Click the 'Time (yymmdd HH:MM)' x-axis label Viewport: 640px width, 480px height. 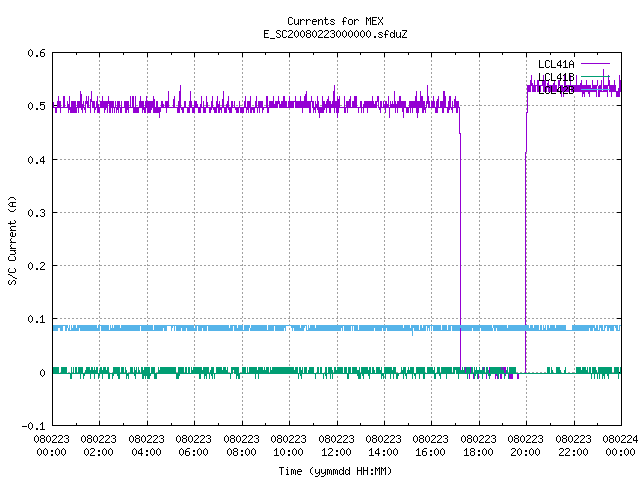tap(335, 471)
